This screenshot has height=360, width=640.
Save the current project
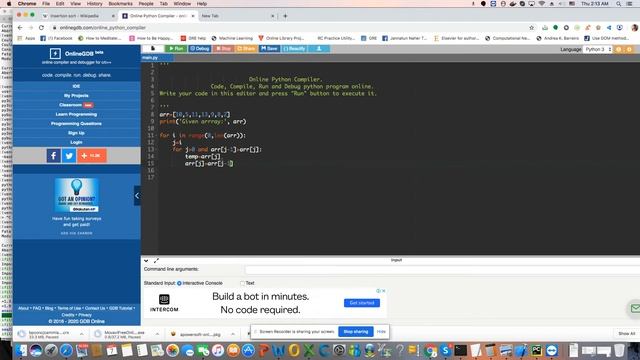click(269, 49)
